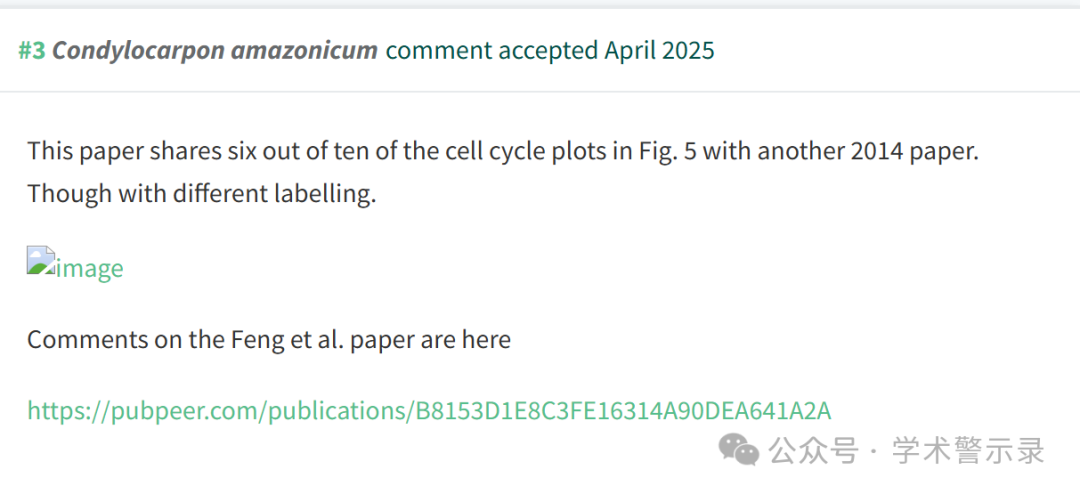Click the word 'amazonicum' in the header
Viewport: 1080px width, 494px height.
(304, 50)
